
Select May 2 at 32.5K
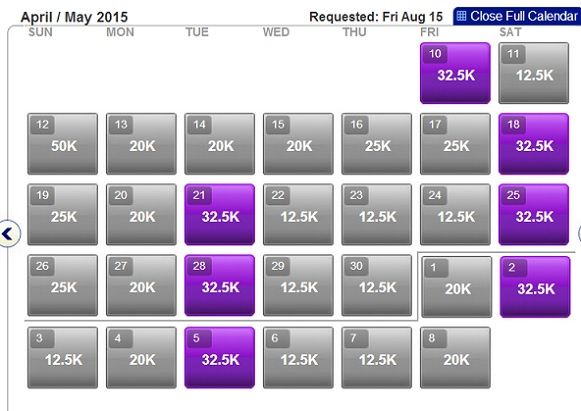[x=535, y=287]
